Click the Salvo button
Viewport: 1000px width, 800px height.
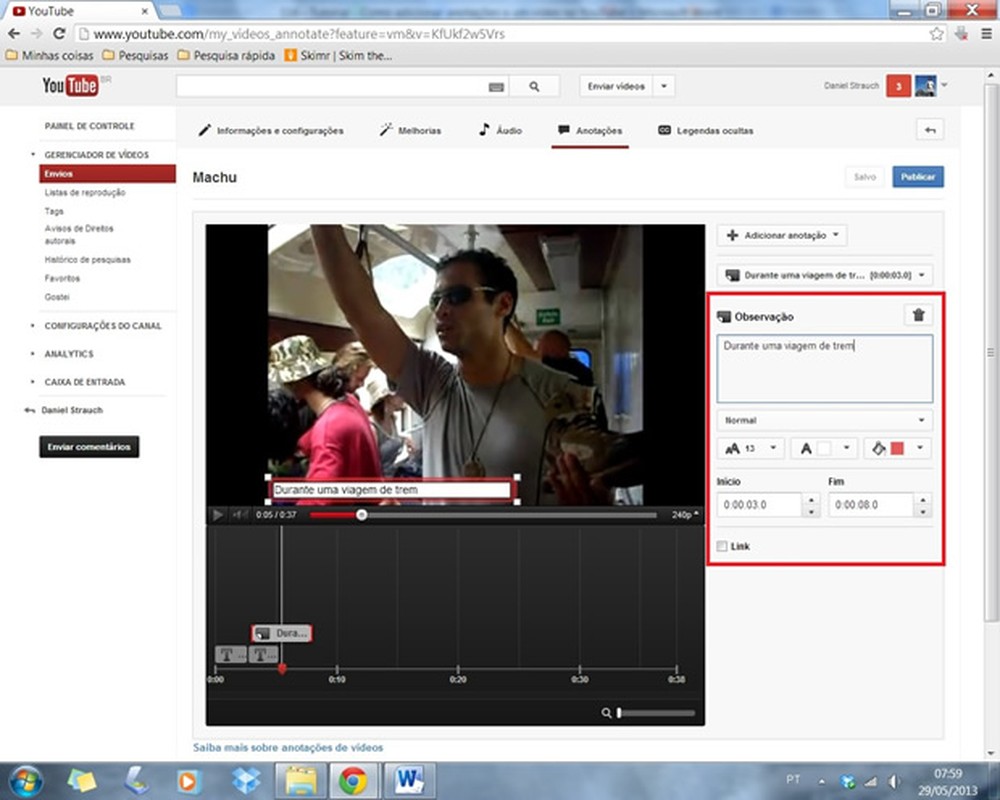(x=865, y=177)
